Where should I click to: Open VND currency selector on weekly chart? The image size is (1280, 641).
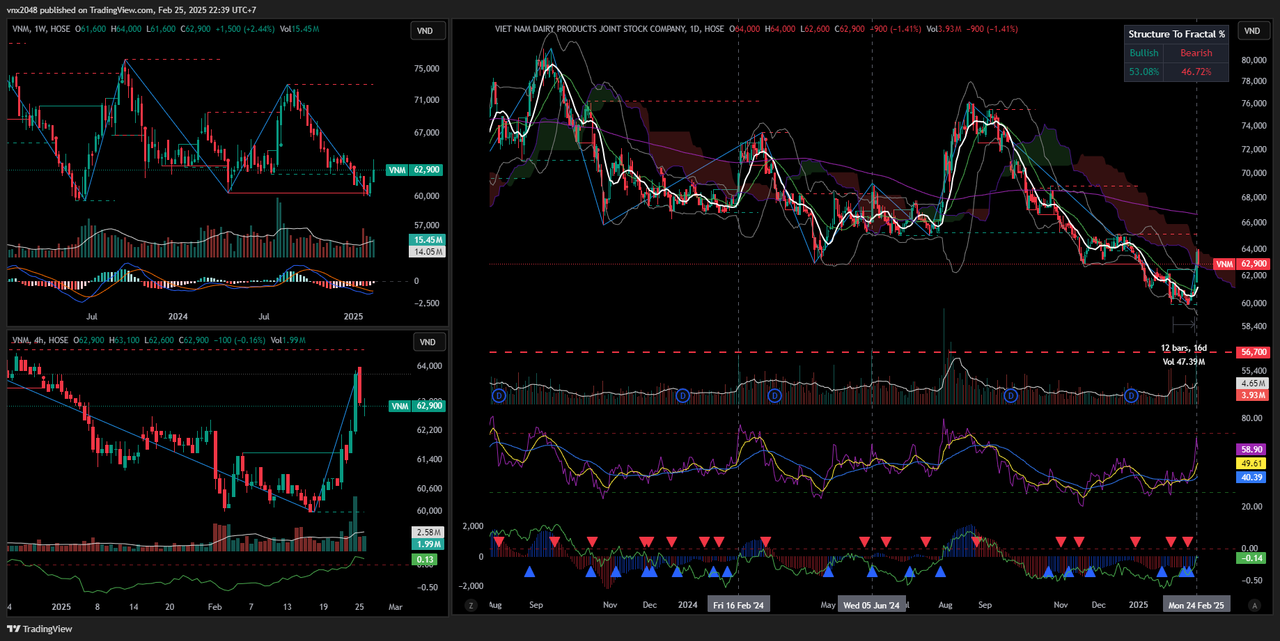426,31
